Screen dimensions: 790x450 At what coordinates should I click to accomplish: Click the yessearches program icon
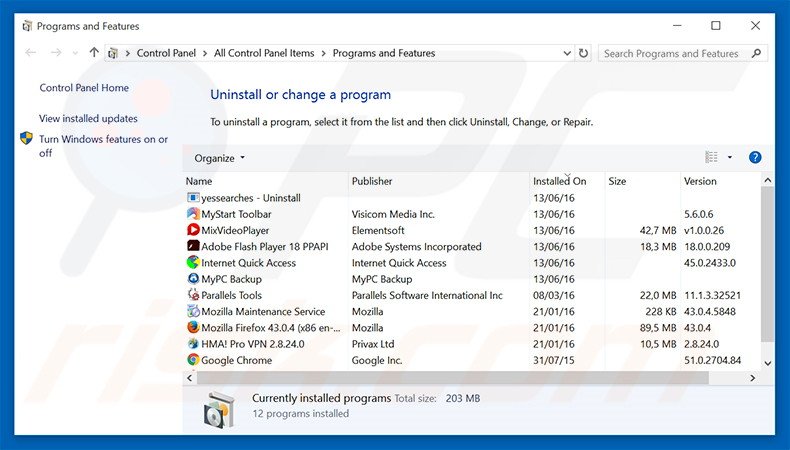(193, 198)
